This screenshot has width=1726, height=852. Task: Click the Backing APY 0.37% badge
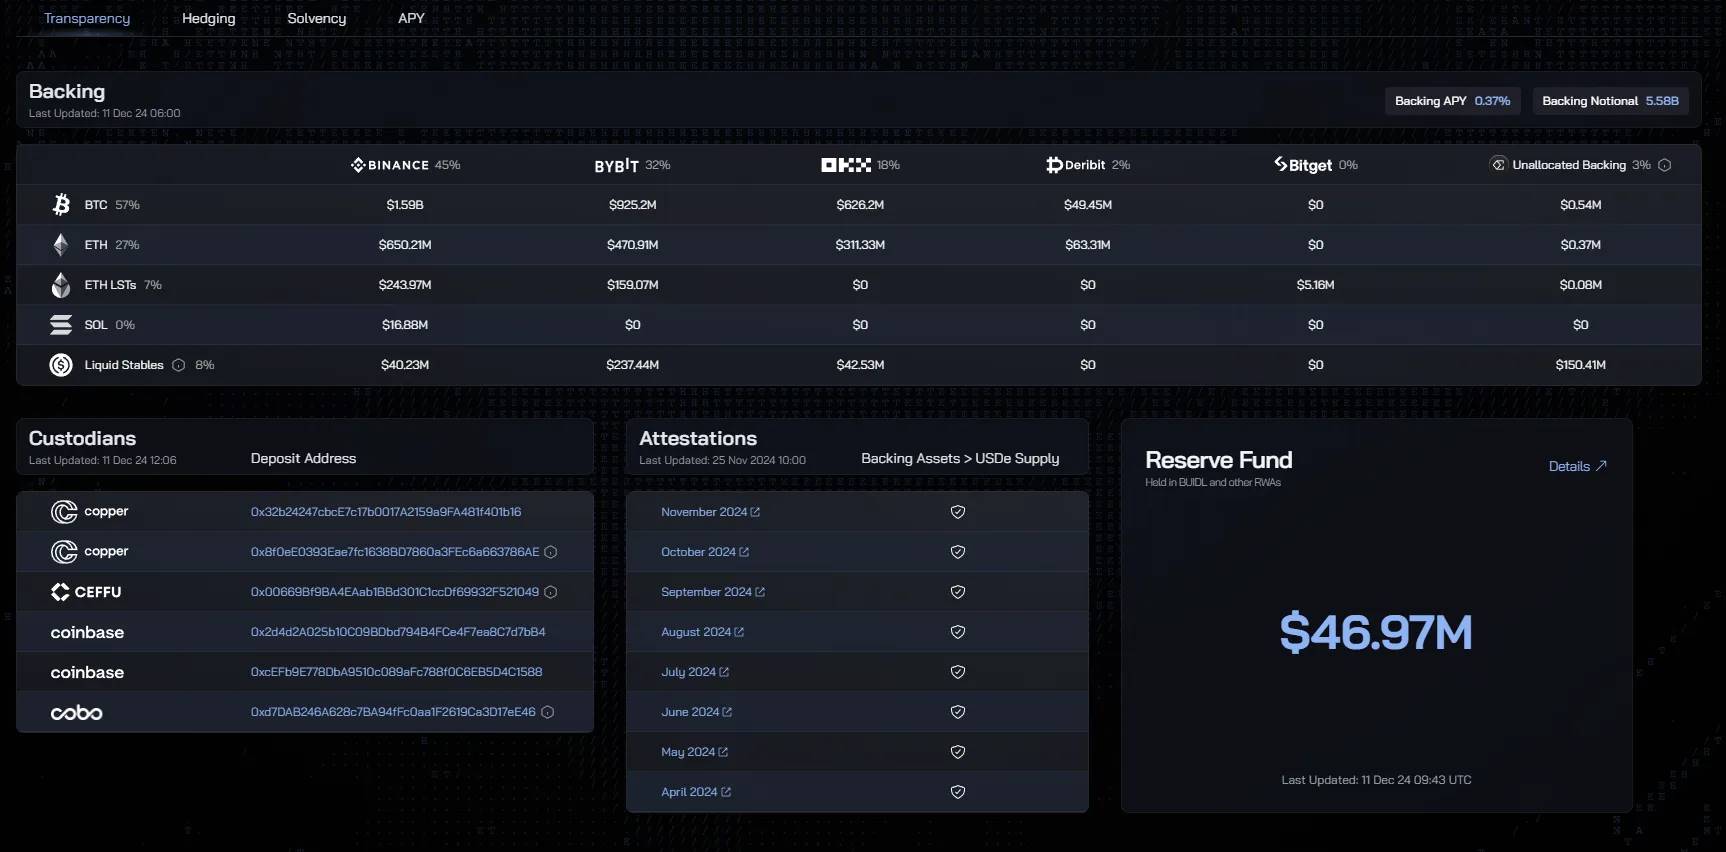[1452, 101]
